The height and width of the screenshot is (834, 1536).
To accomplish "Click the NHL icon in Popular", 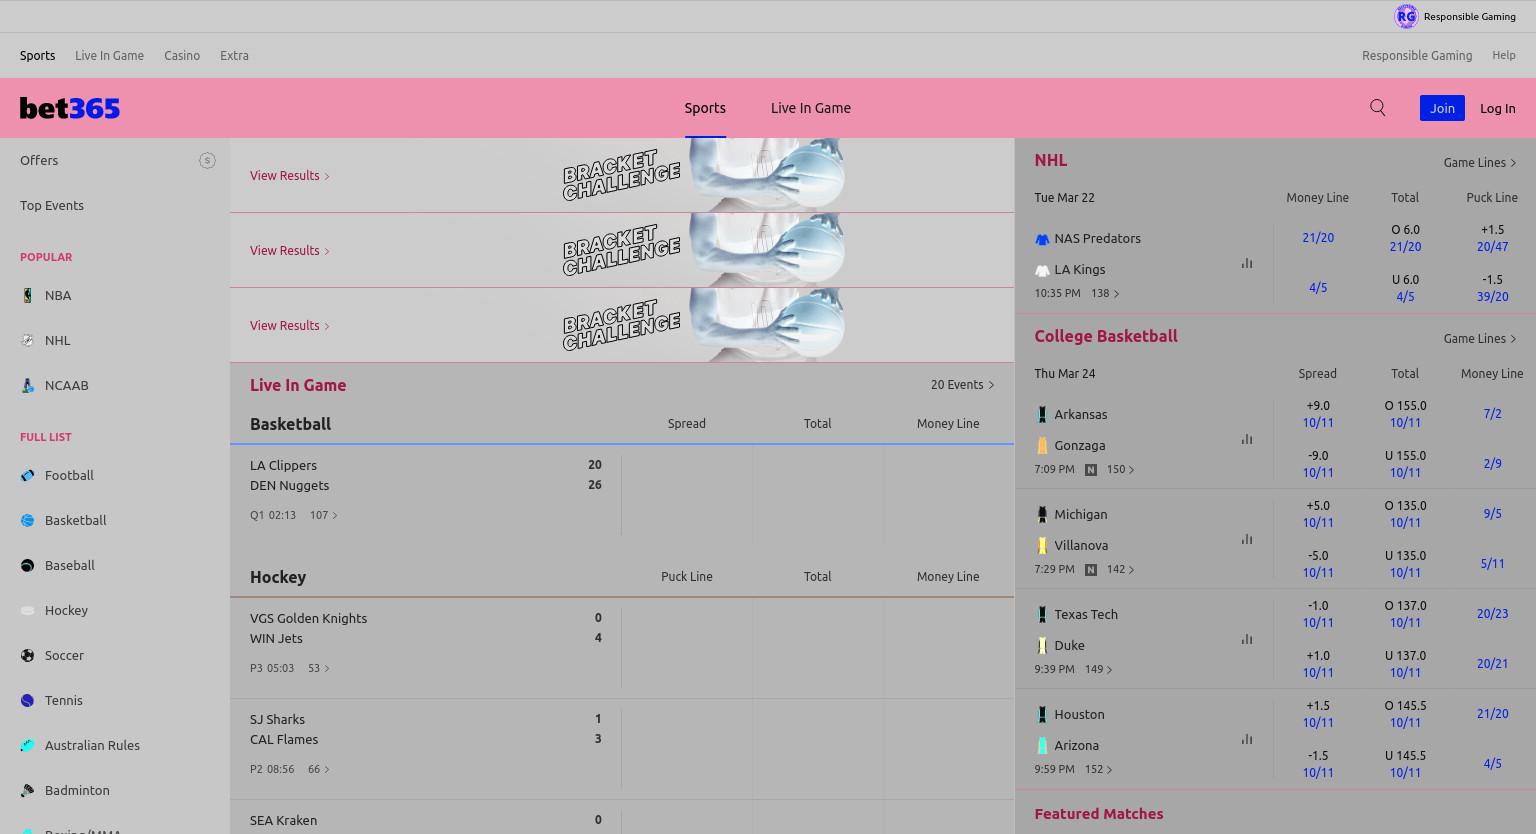I will [28, 340].
